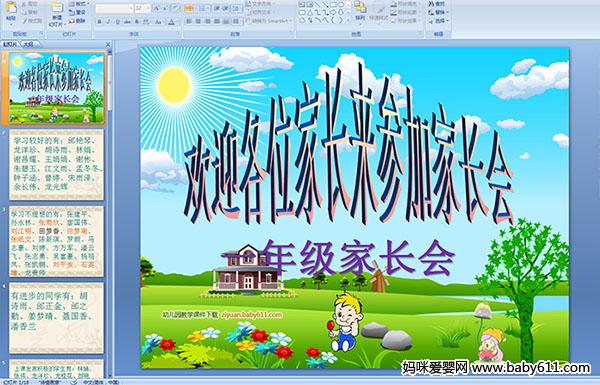Select slide 3 thumbnail 学习不理想的有
The height and width of the screenshot is (385, 600).
(x=57, y=241)
